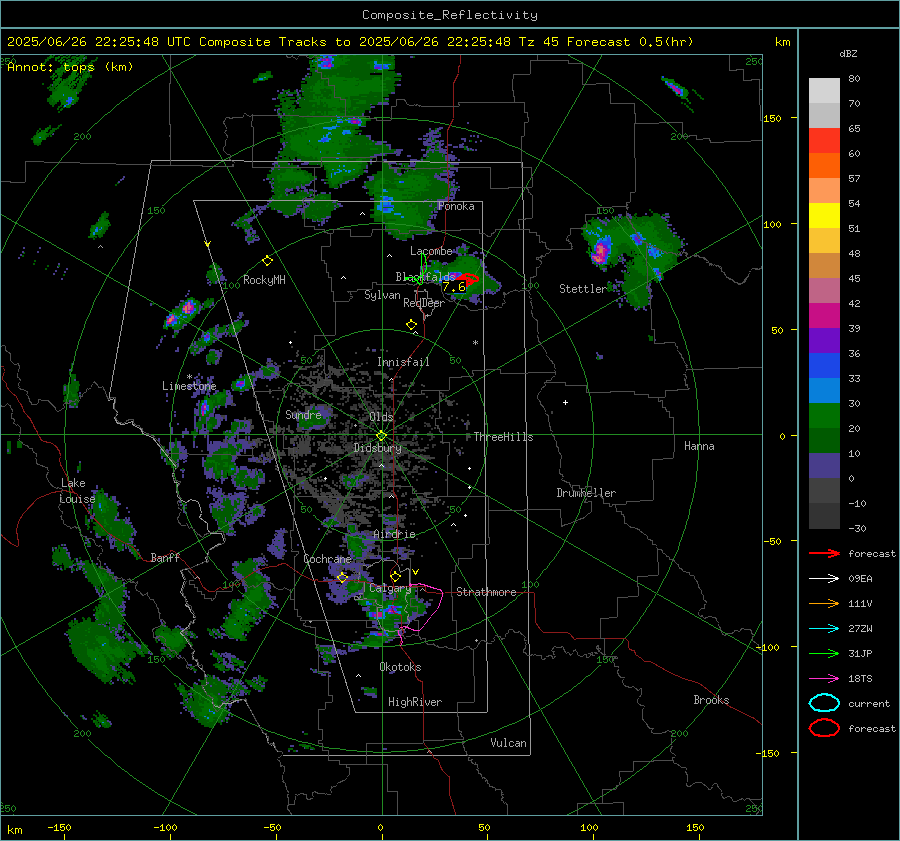Click the Didsbury city label
The height and width of the screenshot is (841, 900).
[x=377, y=448]
